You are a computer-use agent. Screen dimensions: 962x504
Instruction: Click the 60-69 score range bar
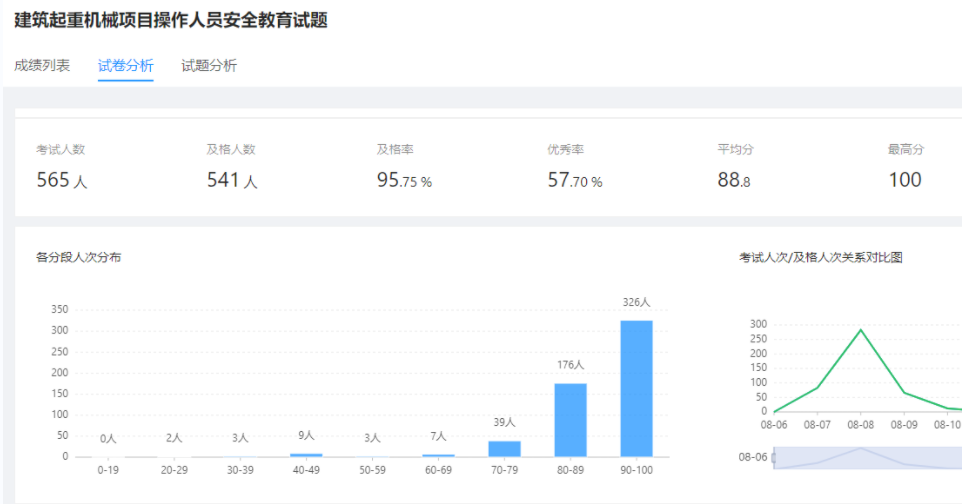pyautogui.click(x=438, y=455)
